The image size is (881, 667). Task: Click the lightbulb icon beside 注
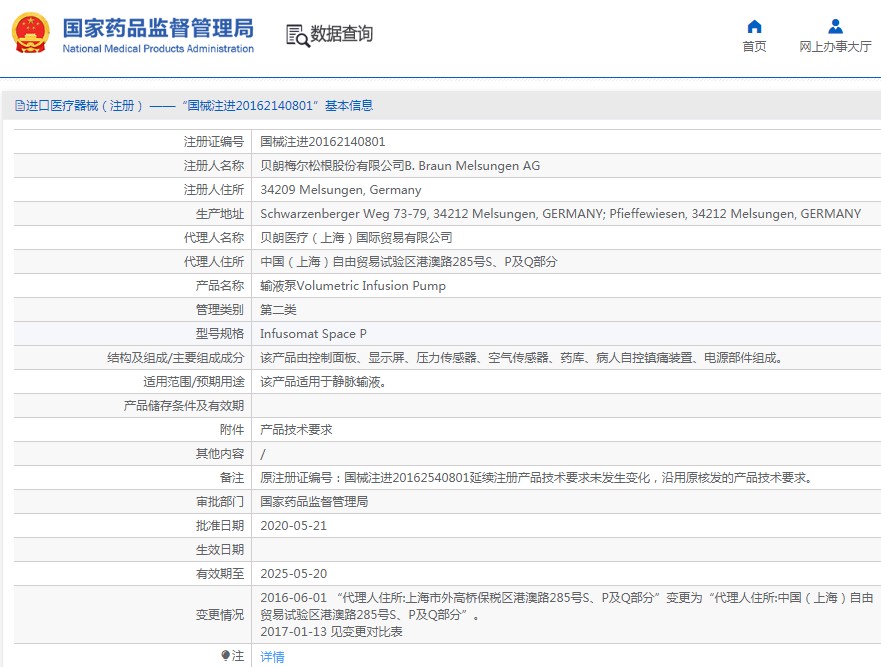tap(225, 655)
